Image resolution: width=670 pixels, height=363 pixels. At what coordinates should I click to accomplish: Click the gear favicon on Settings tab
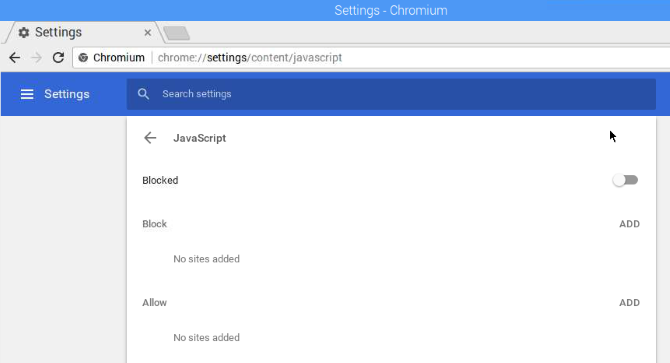(24, 32)
